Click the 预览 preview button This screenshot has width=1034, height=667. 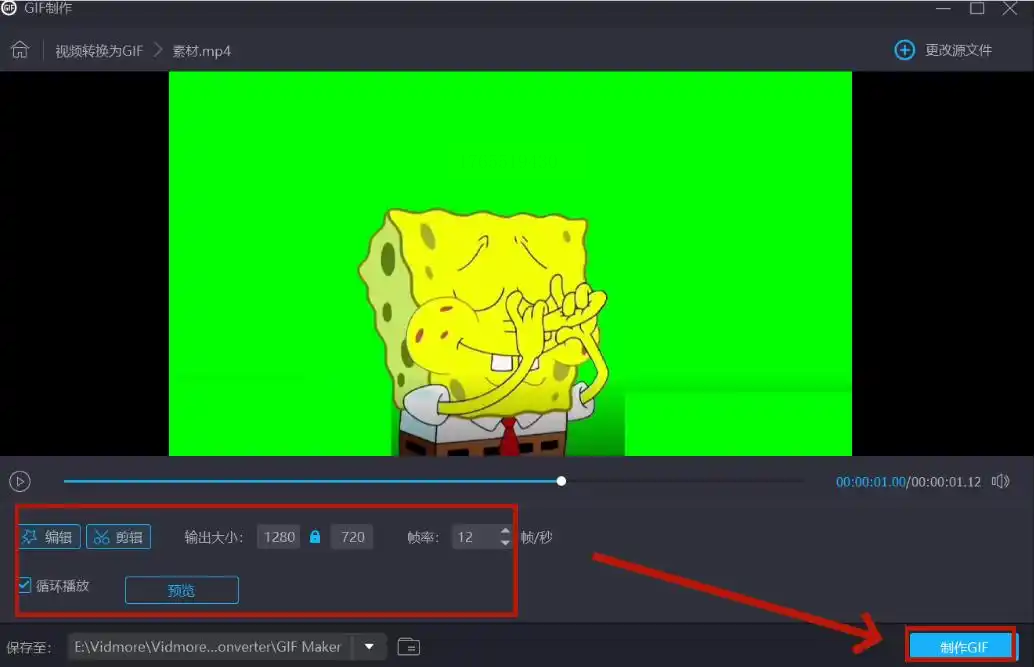181,590
